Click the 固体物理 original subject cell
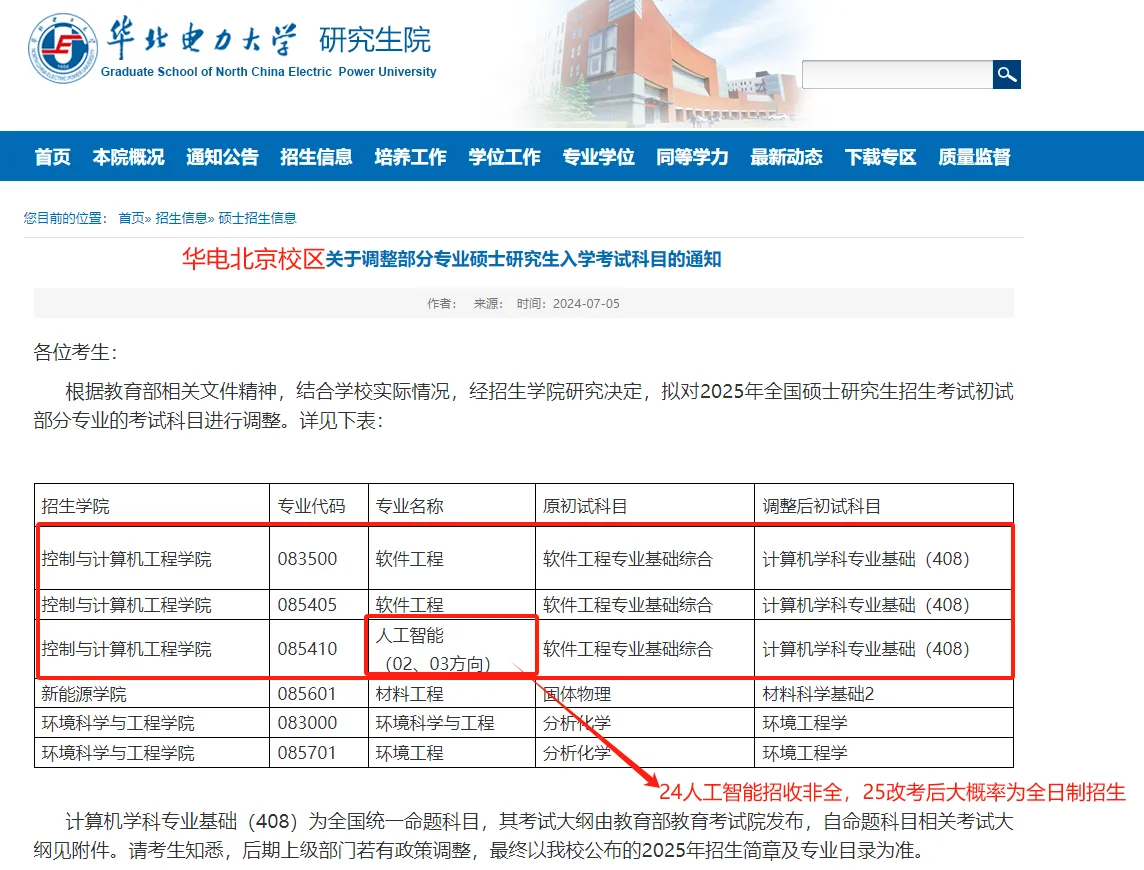 coord(645,693)
